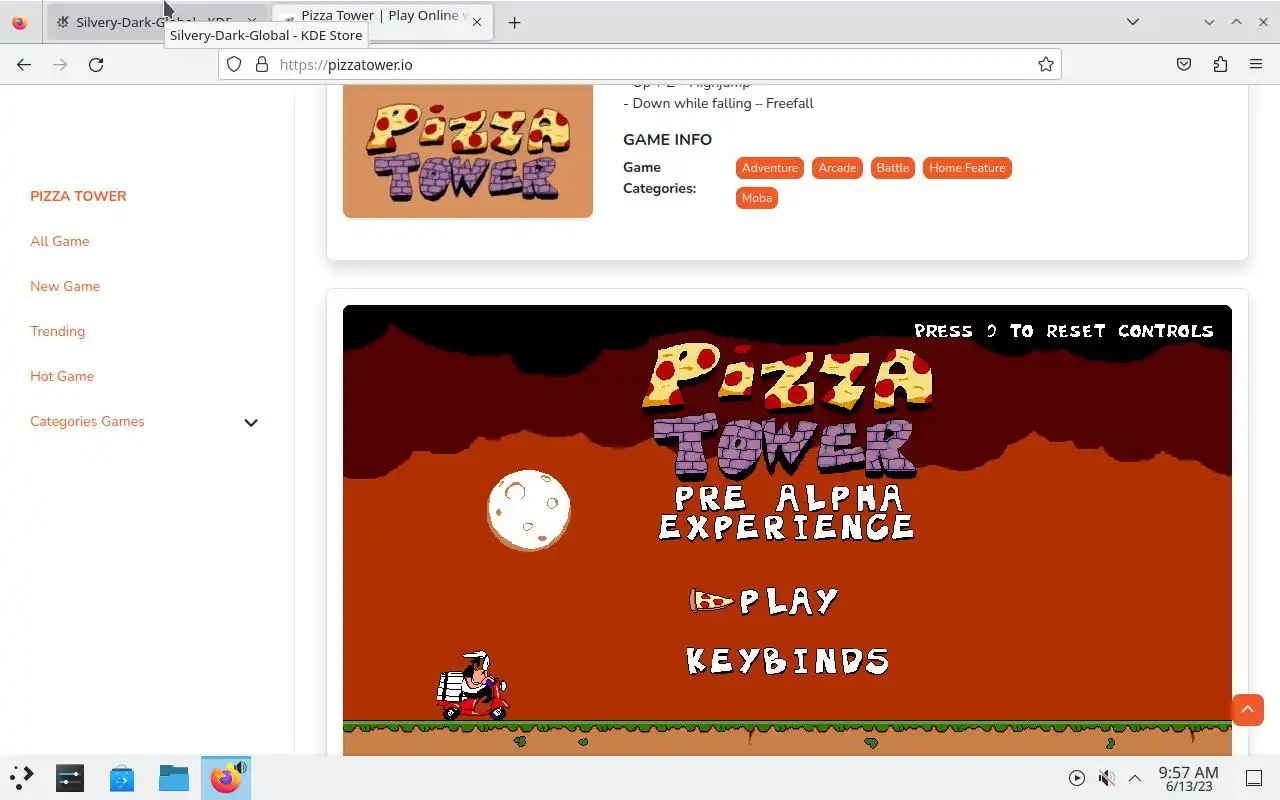1280x800 pixels.
Task: Select the Moba category tag
Action: pos(757,198)
